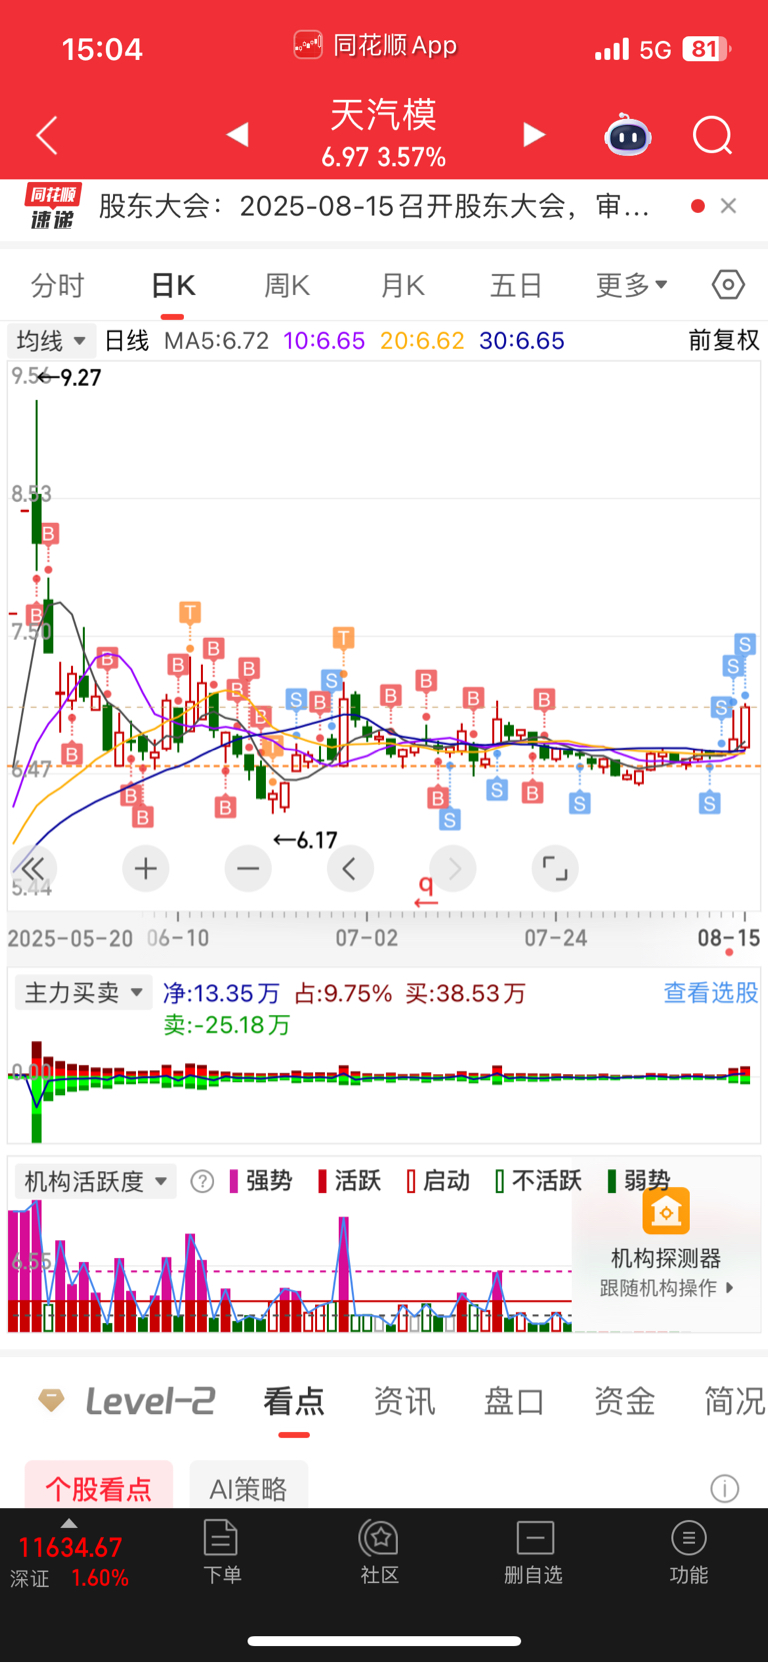Open the AI robot assistant

click(x=628, y=135)
